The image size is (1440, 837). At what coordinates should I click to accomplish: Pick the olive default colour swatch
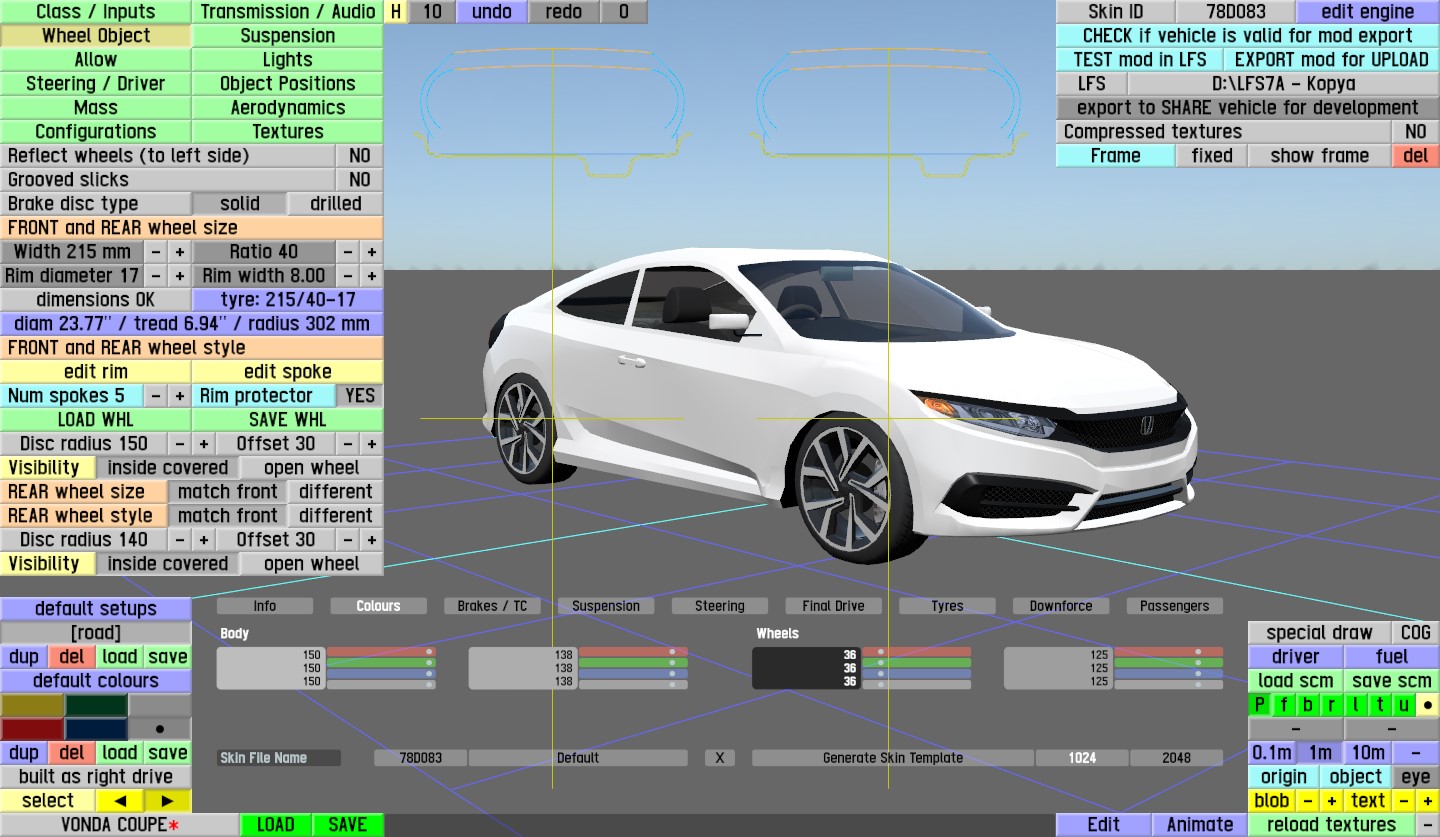(x=32, y=705)
